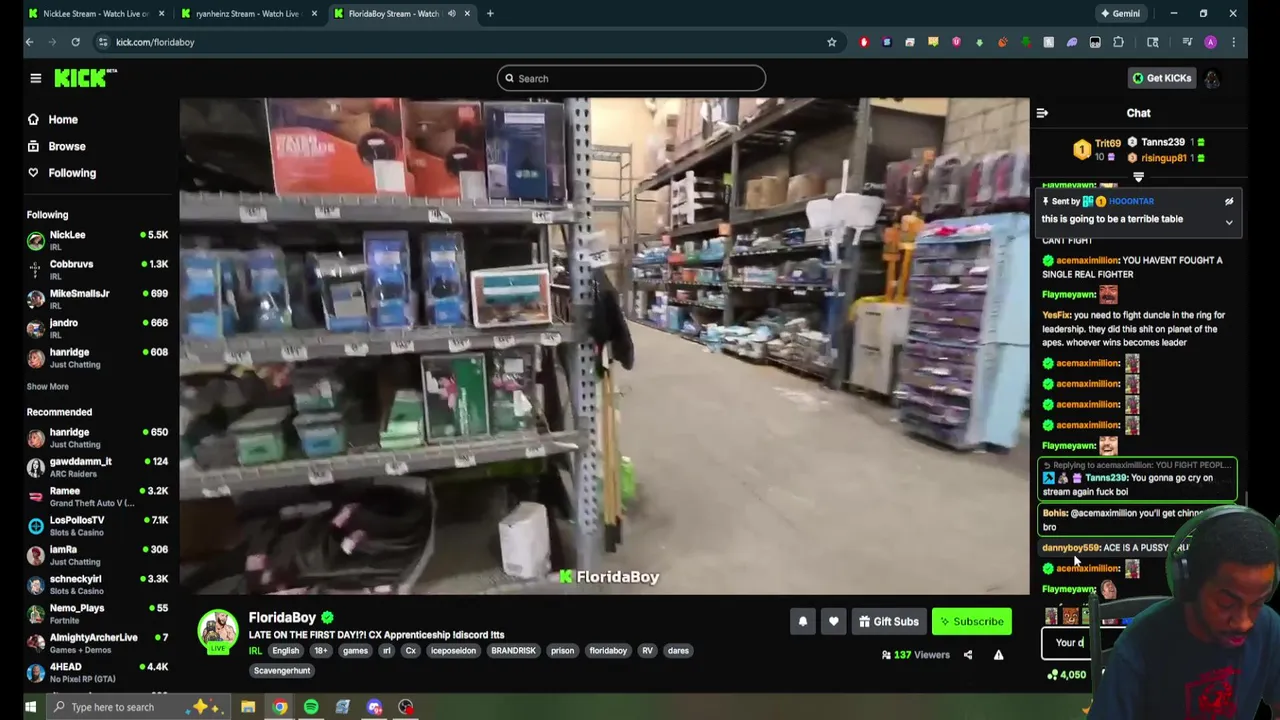The width and height of the screenshot is (1280, 720).
Task: Click the Gemini button in title bar
Action: (x=1120, y=13)
